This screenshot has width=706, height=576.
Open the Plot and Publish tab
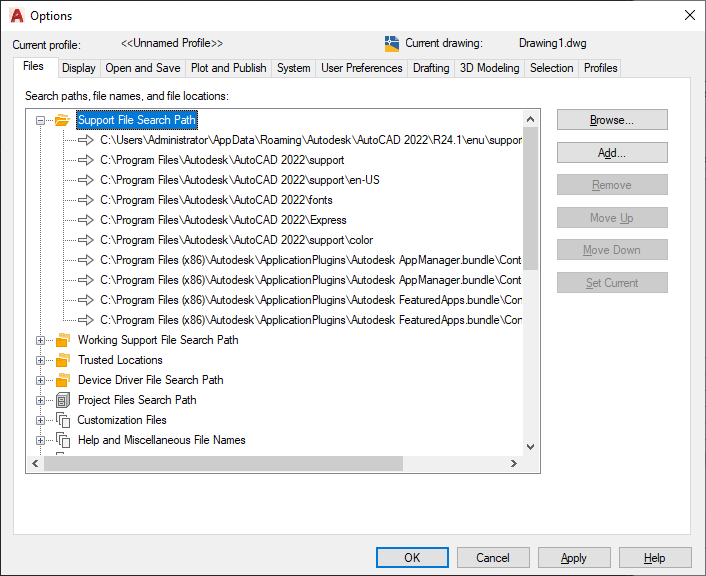pyautogui.click(x=229, y=68)
